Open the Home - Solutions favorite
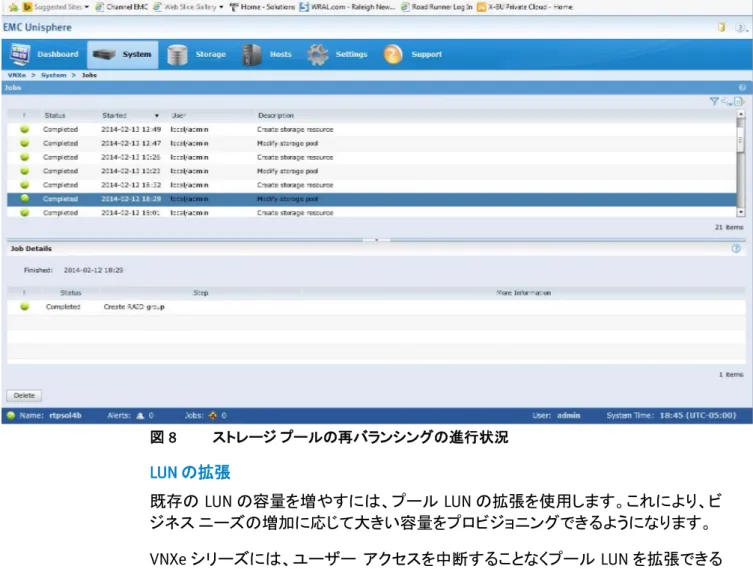The image size is (753, 569). pos(262,7)
